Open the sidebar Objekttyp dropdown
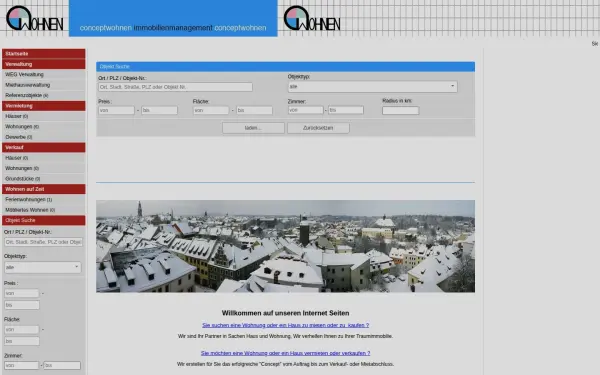 click(x=43, y=267)
